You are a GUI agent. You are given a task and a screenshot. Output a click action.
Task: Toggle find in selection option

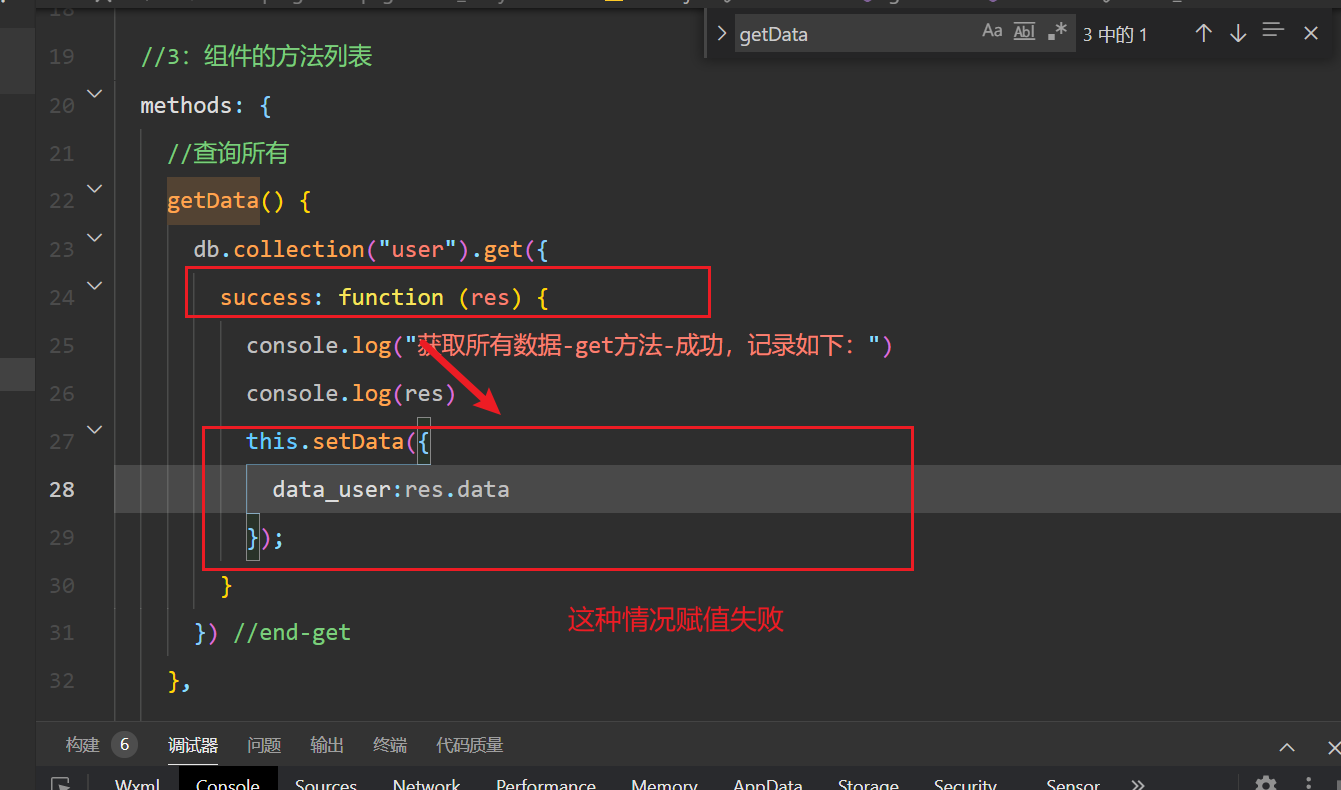pos(1272,30)
